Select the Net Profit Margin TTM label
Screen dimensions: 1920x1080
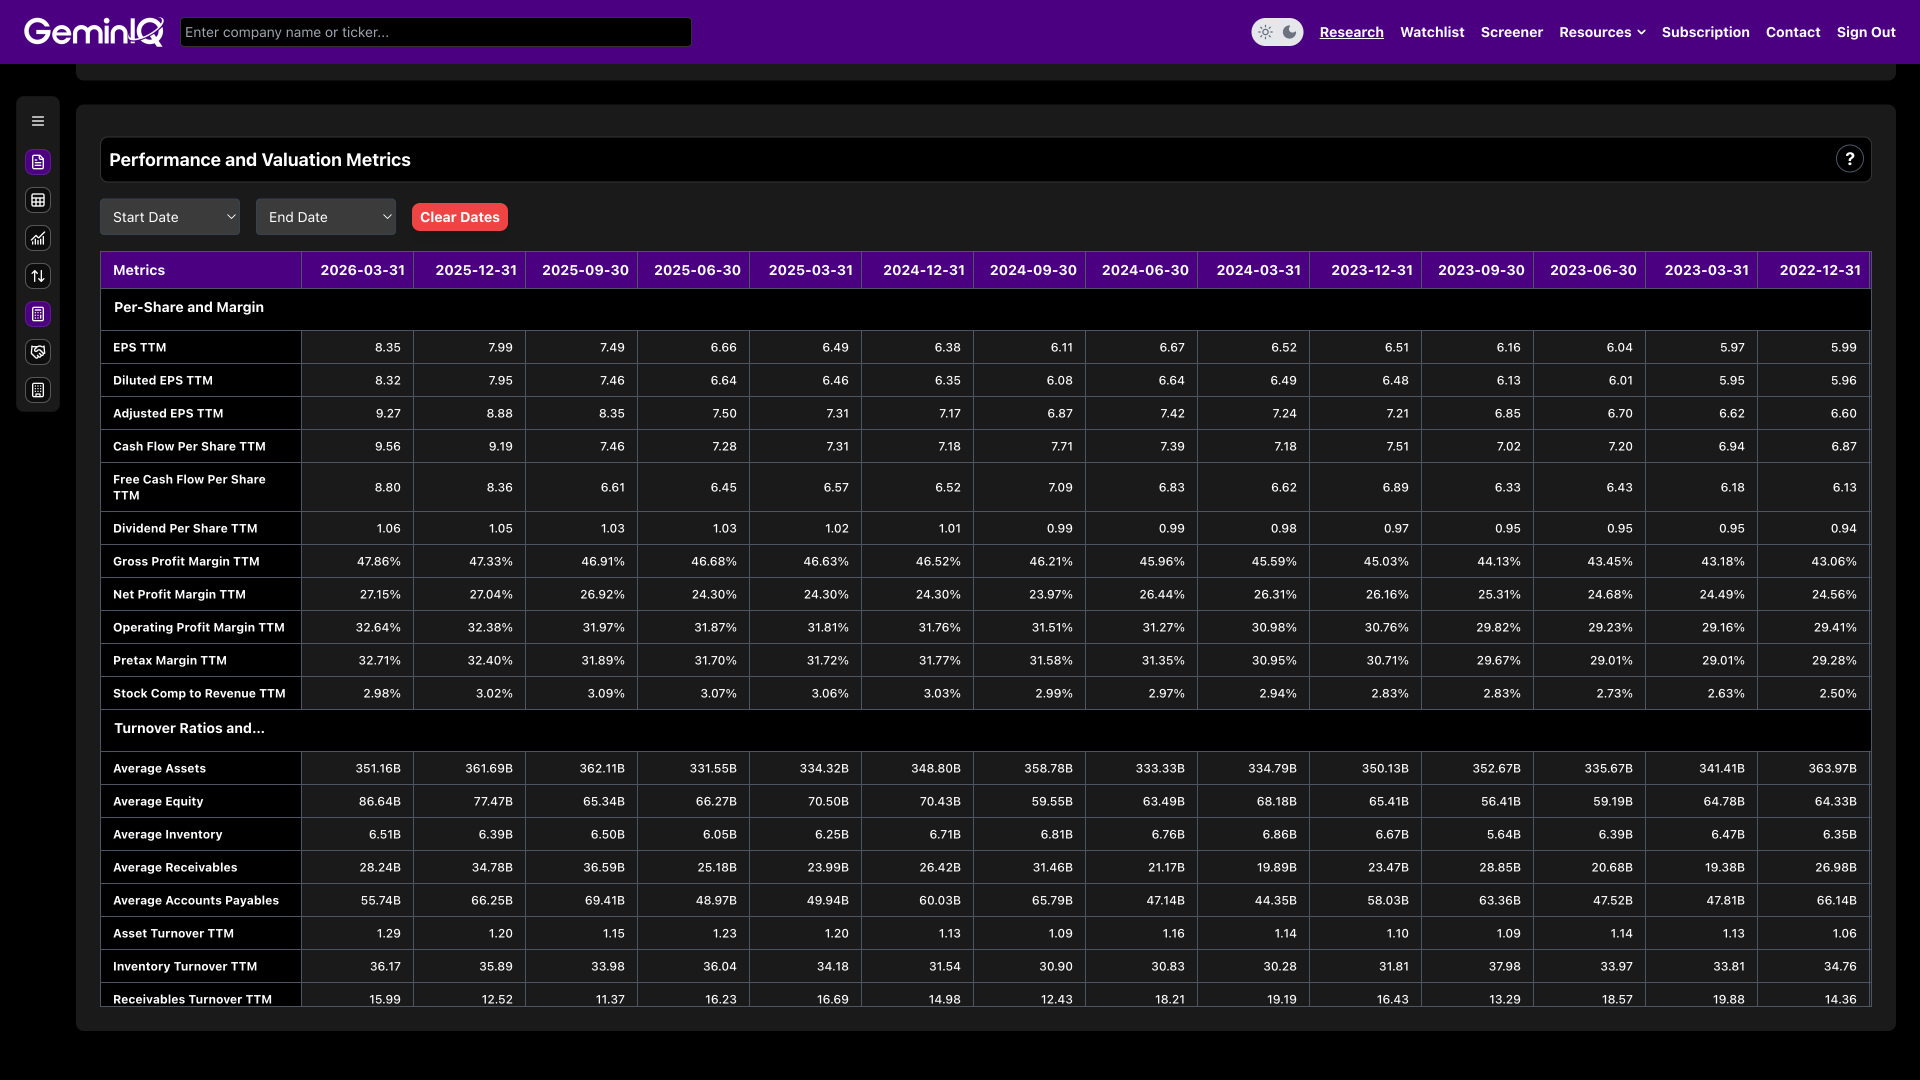tap(179, 595)
